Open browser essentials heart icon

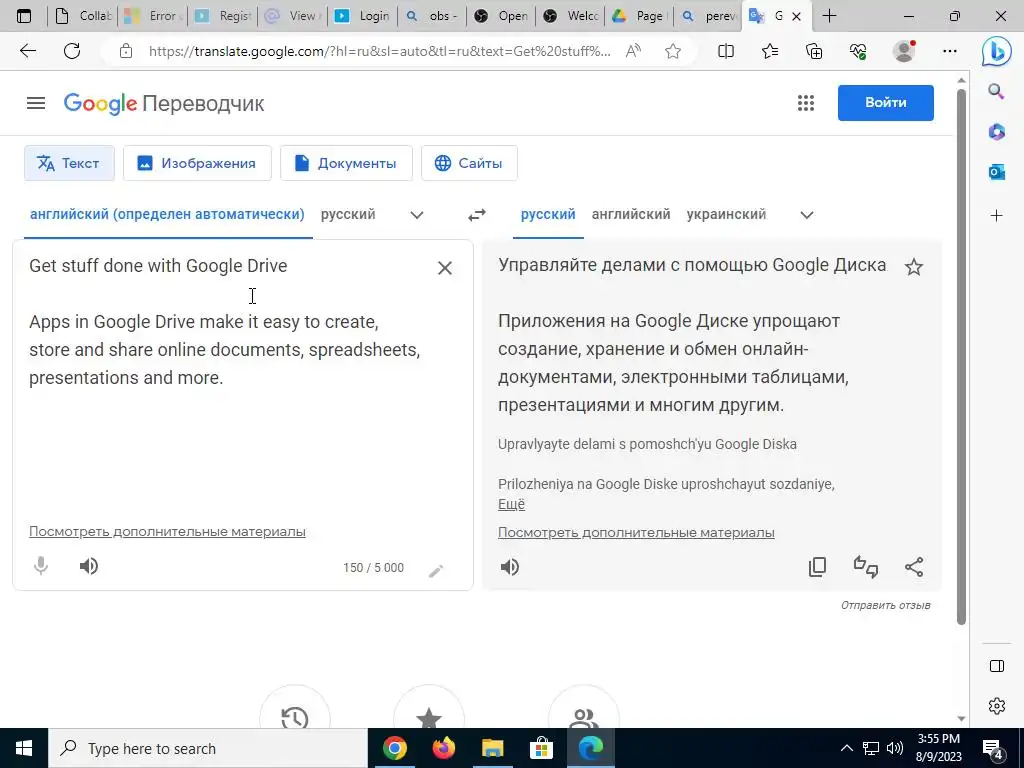click(858, 51)
